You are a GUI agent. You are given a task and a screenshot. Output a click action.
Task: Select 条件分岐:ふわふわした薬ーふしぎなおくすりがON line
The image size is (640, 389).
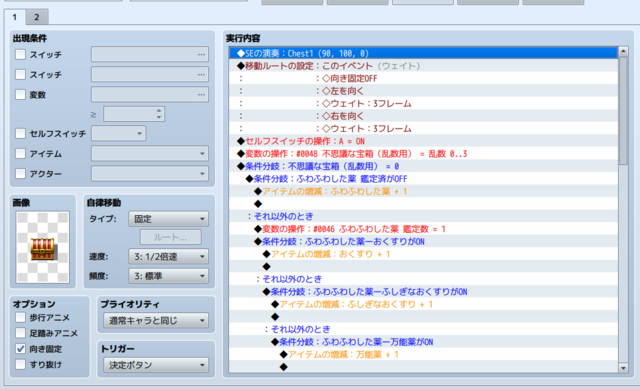[x=423, y=292]
